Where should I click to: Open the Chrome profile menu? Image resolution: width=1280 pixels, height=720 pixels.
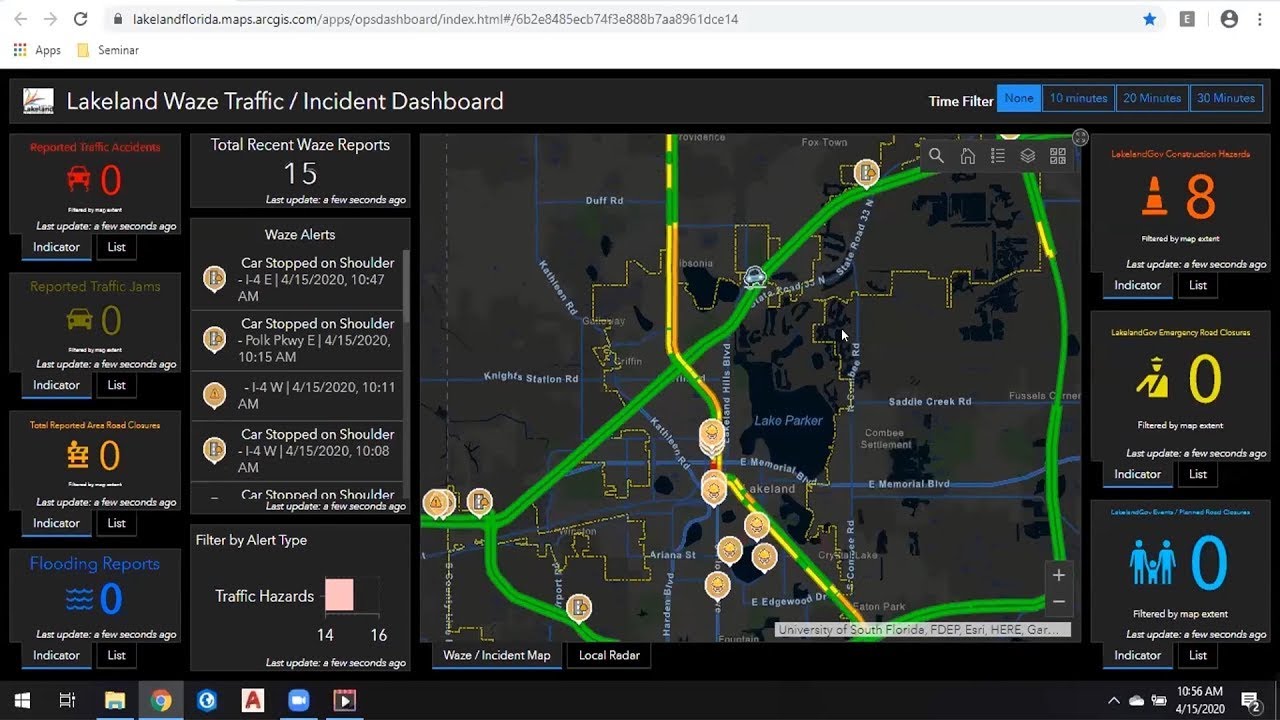tap(1229, 19)
